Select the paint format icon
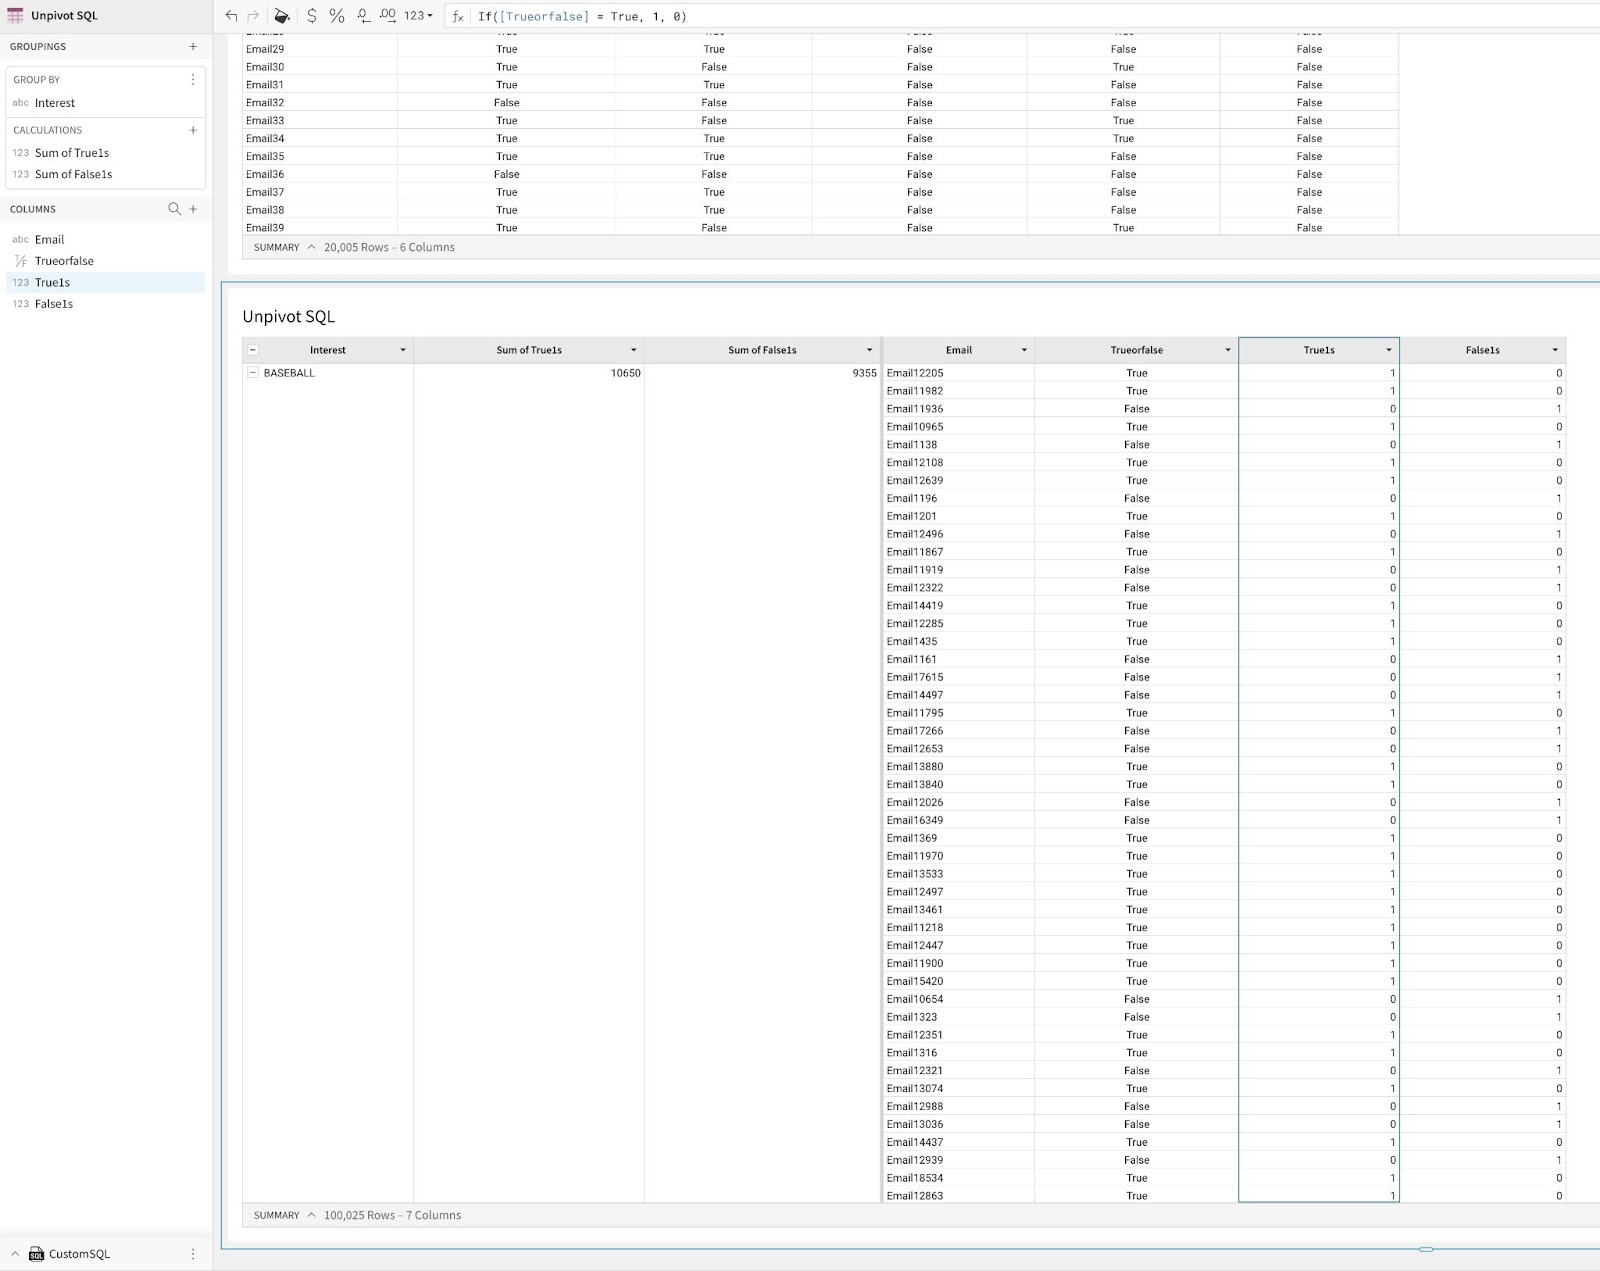 282,16
